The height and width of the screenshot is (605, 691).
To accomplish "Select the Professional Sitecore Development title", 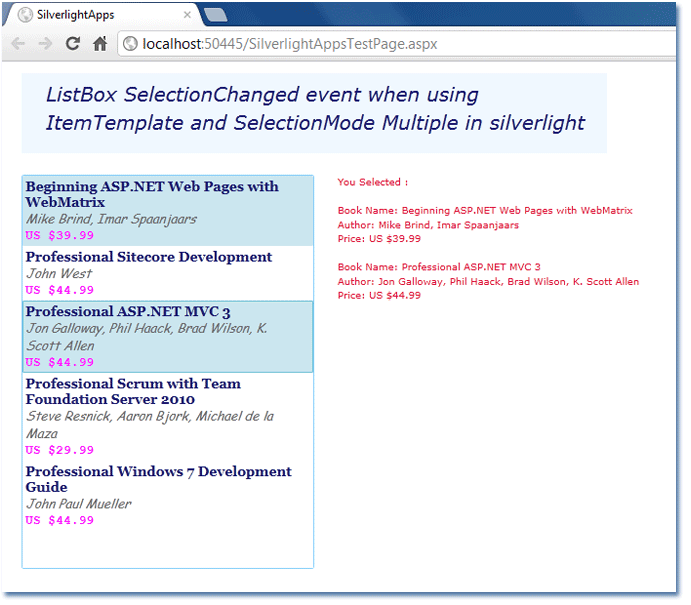I will click(149, 257).
